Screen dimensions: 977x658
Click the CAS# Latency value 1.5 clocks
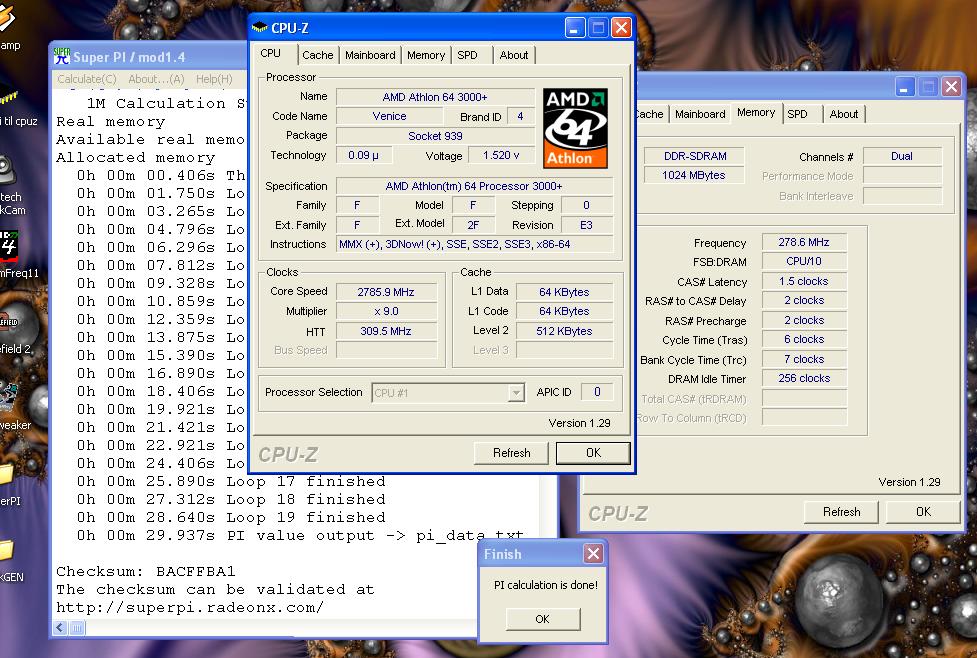point(804,282)
